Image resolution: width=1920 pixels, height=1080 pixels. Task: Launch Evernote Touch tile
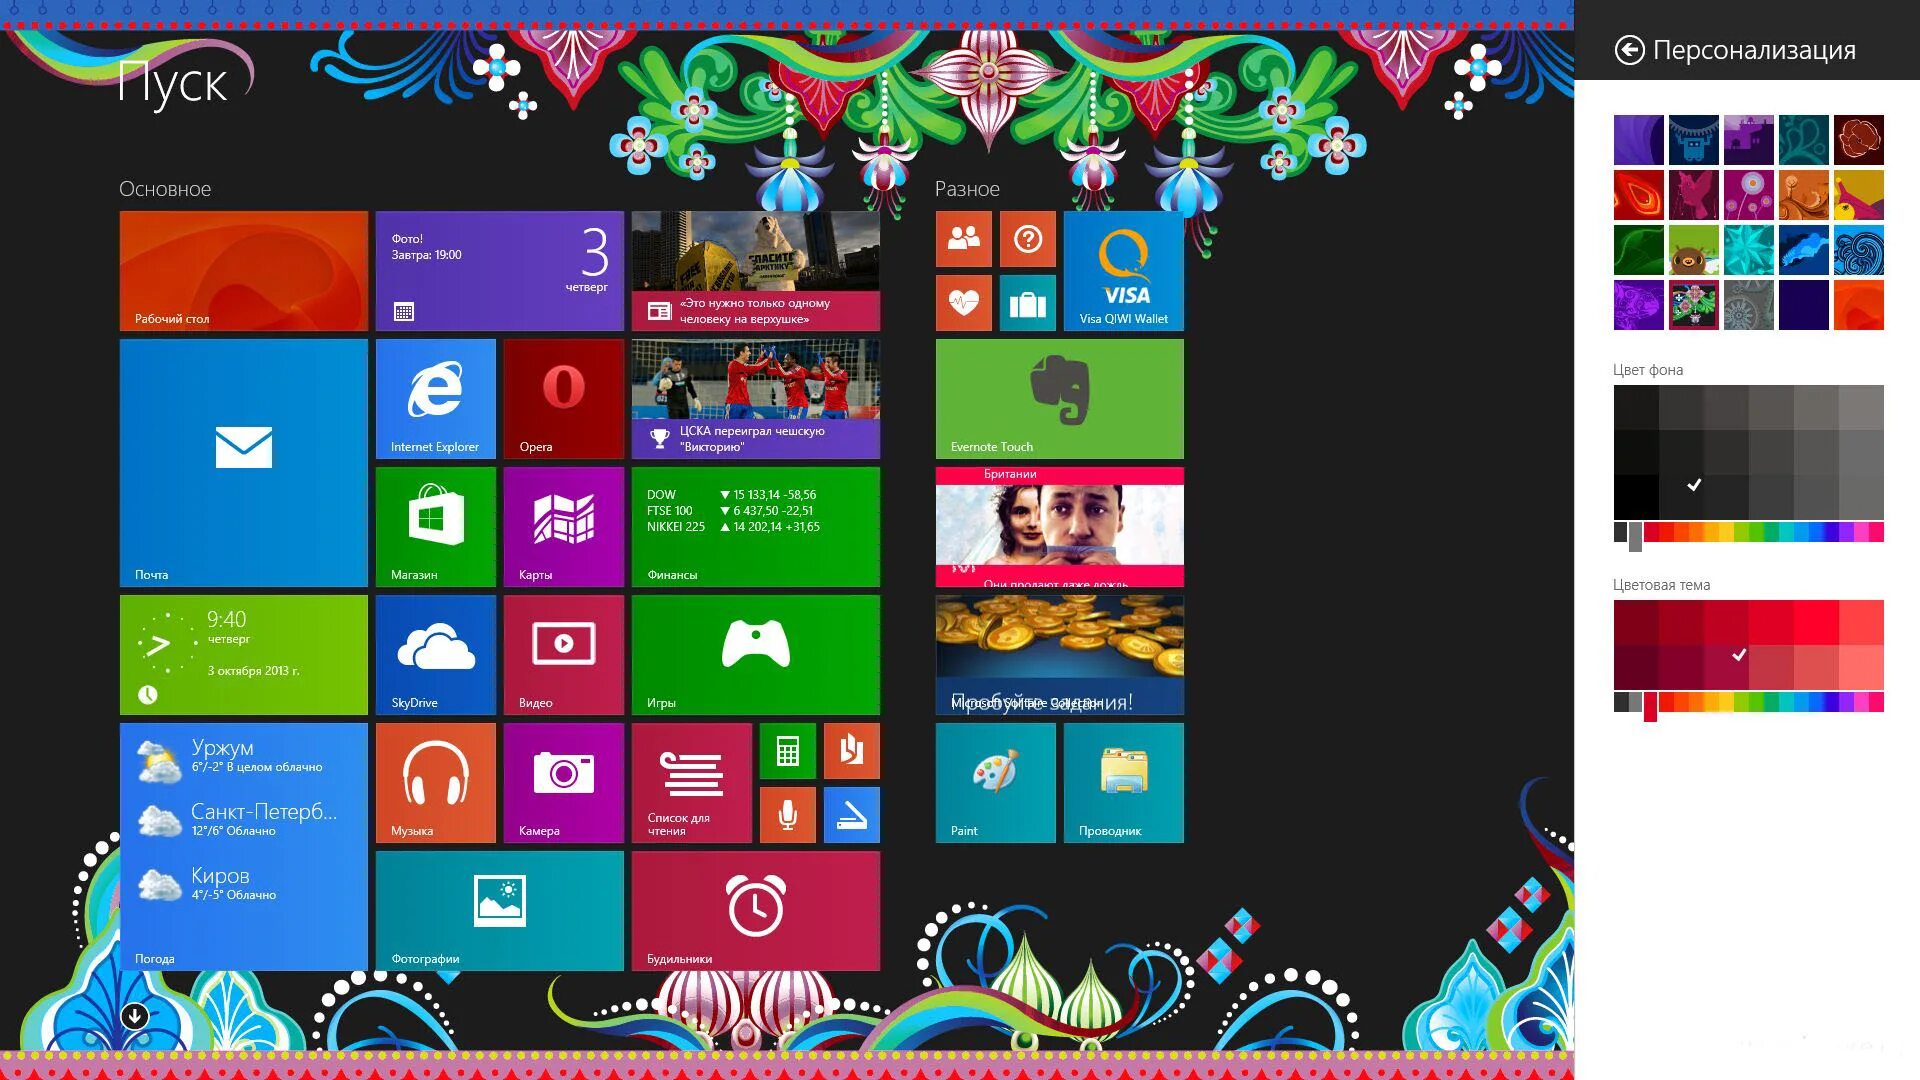1059,398
